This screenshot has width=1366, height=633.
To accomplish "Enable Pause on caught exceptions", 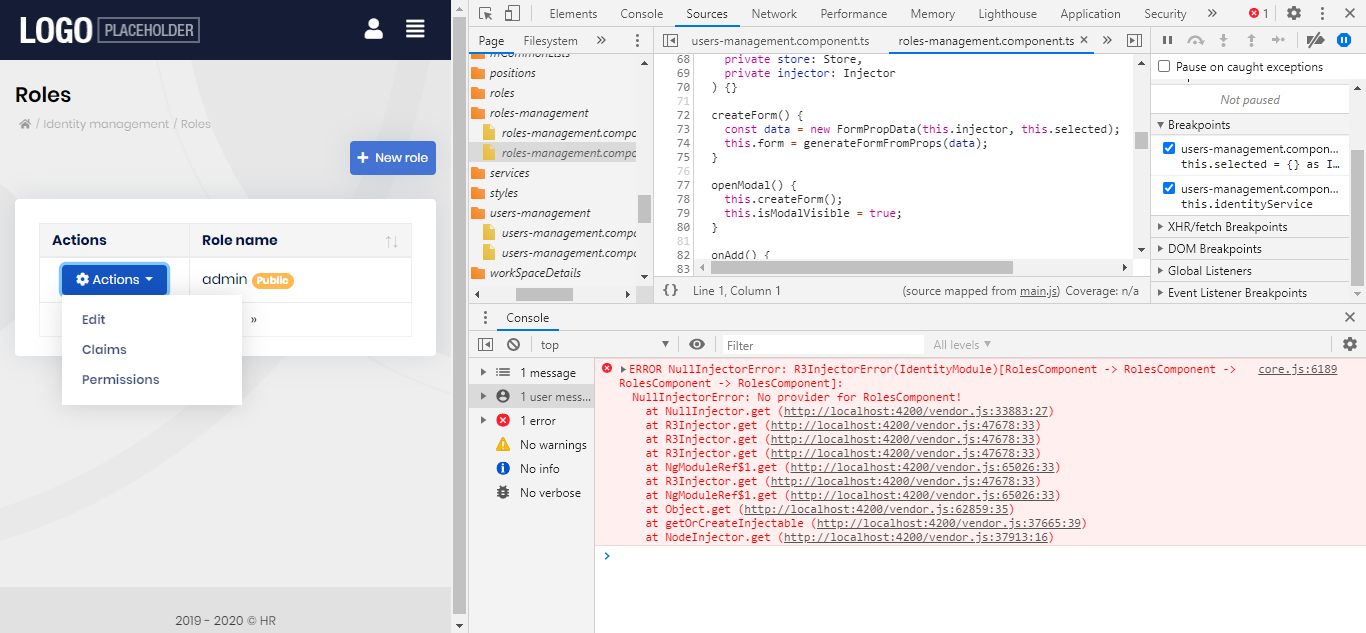I will [x=1164, y=67].
